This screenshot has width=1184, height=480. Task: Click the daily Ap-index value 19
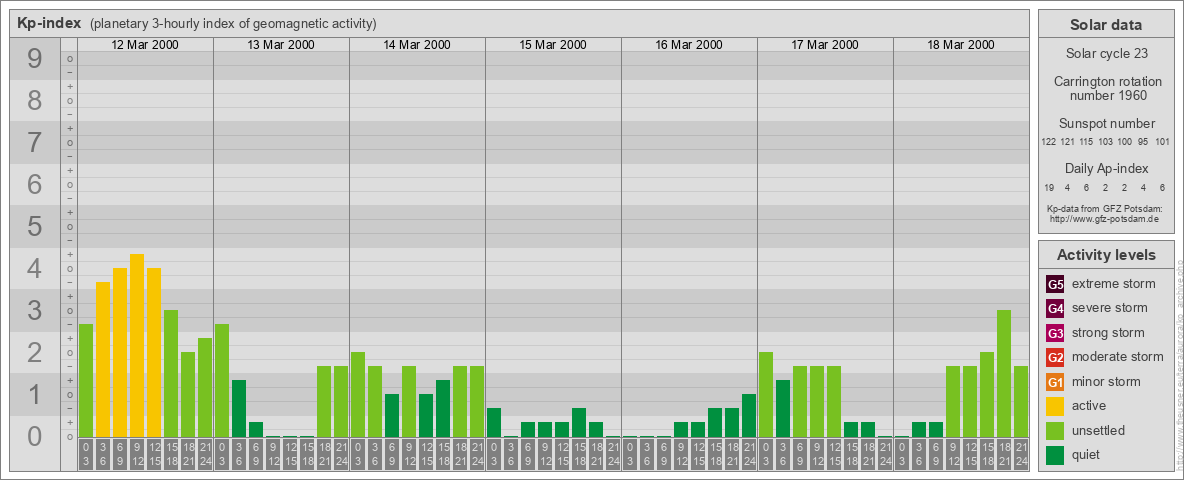(1050, 187)
